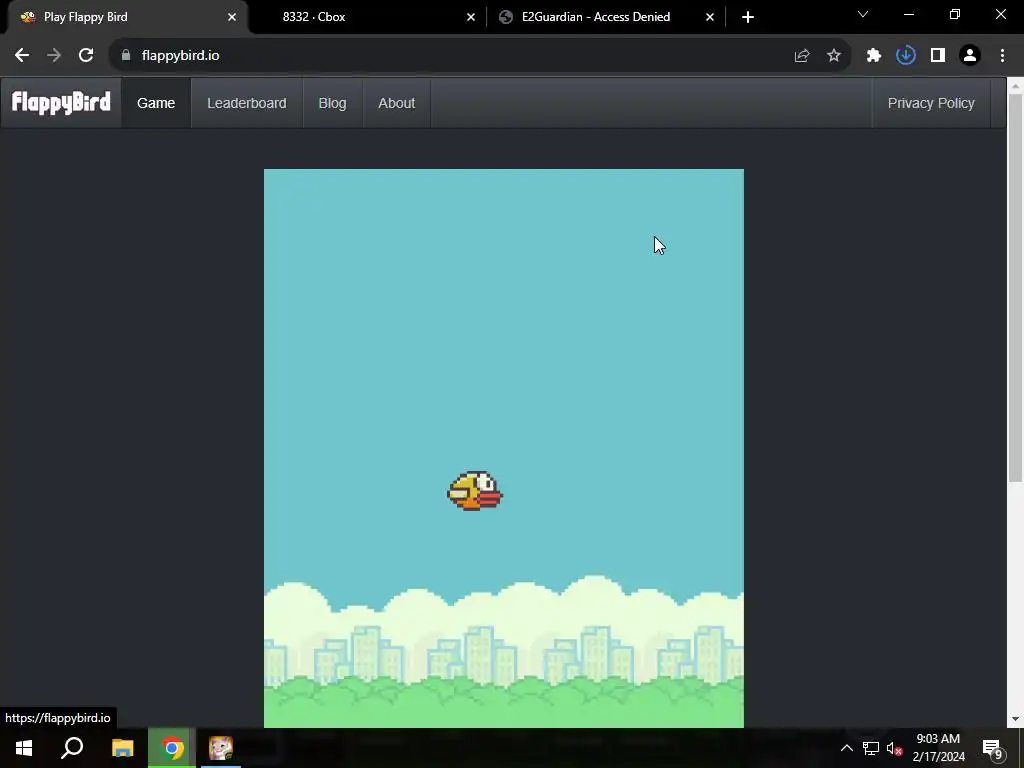The width and height of the screenshot is (1024, 768).
Task: Open File Explorer from taskbar
Action: pos(122,748)
